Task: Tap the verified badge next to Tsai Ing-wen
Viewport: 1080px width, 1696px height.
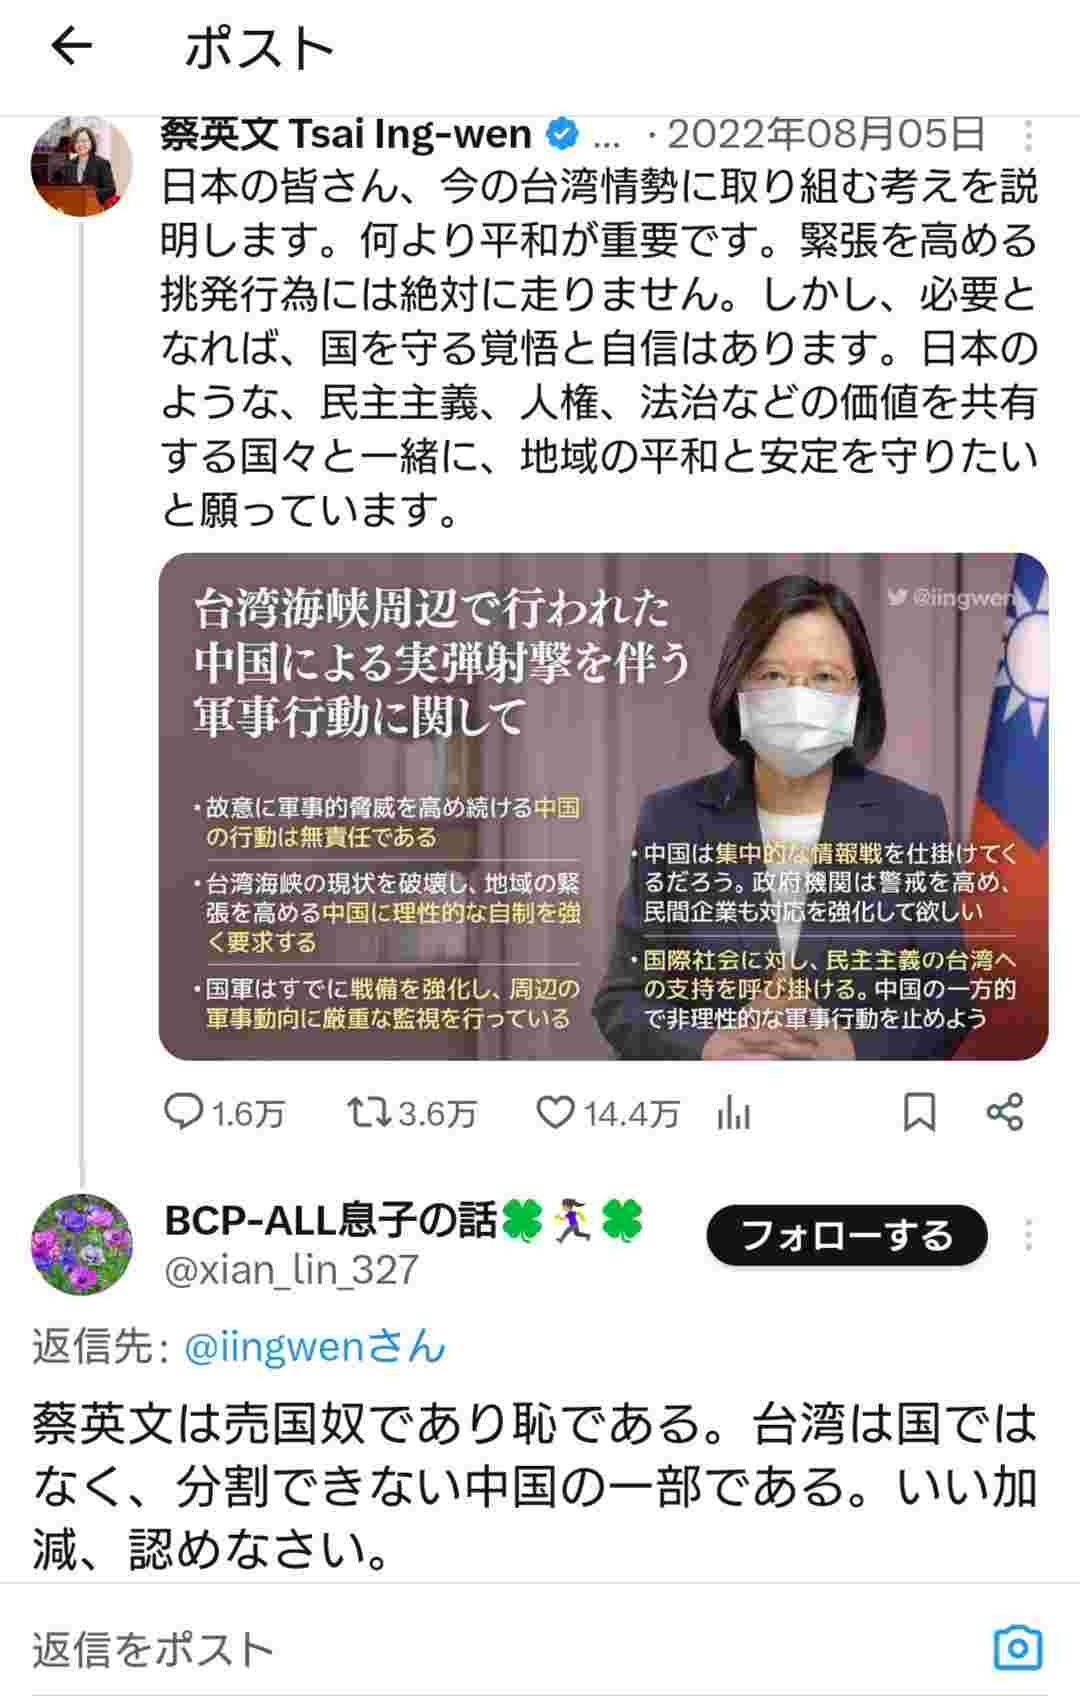Action: tap(563, 133)
